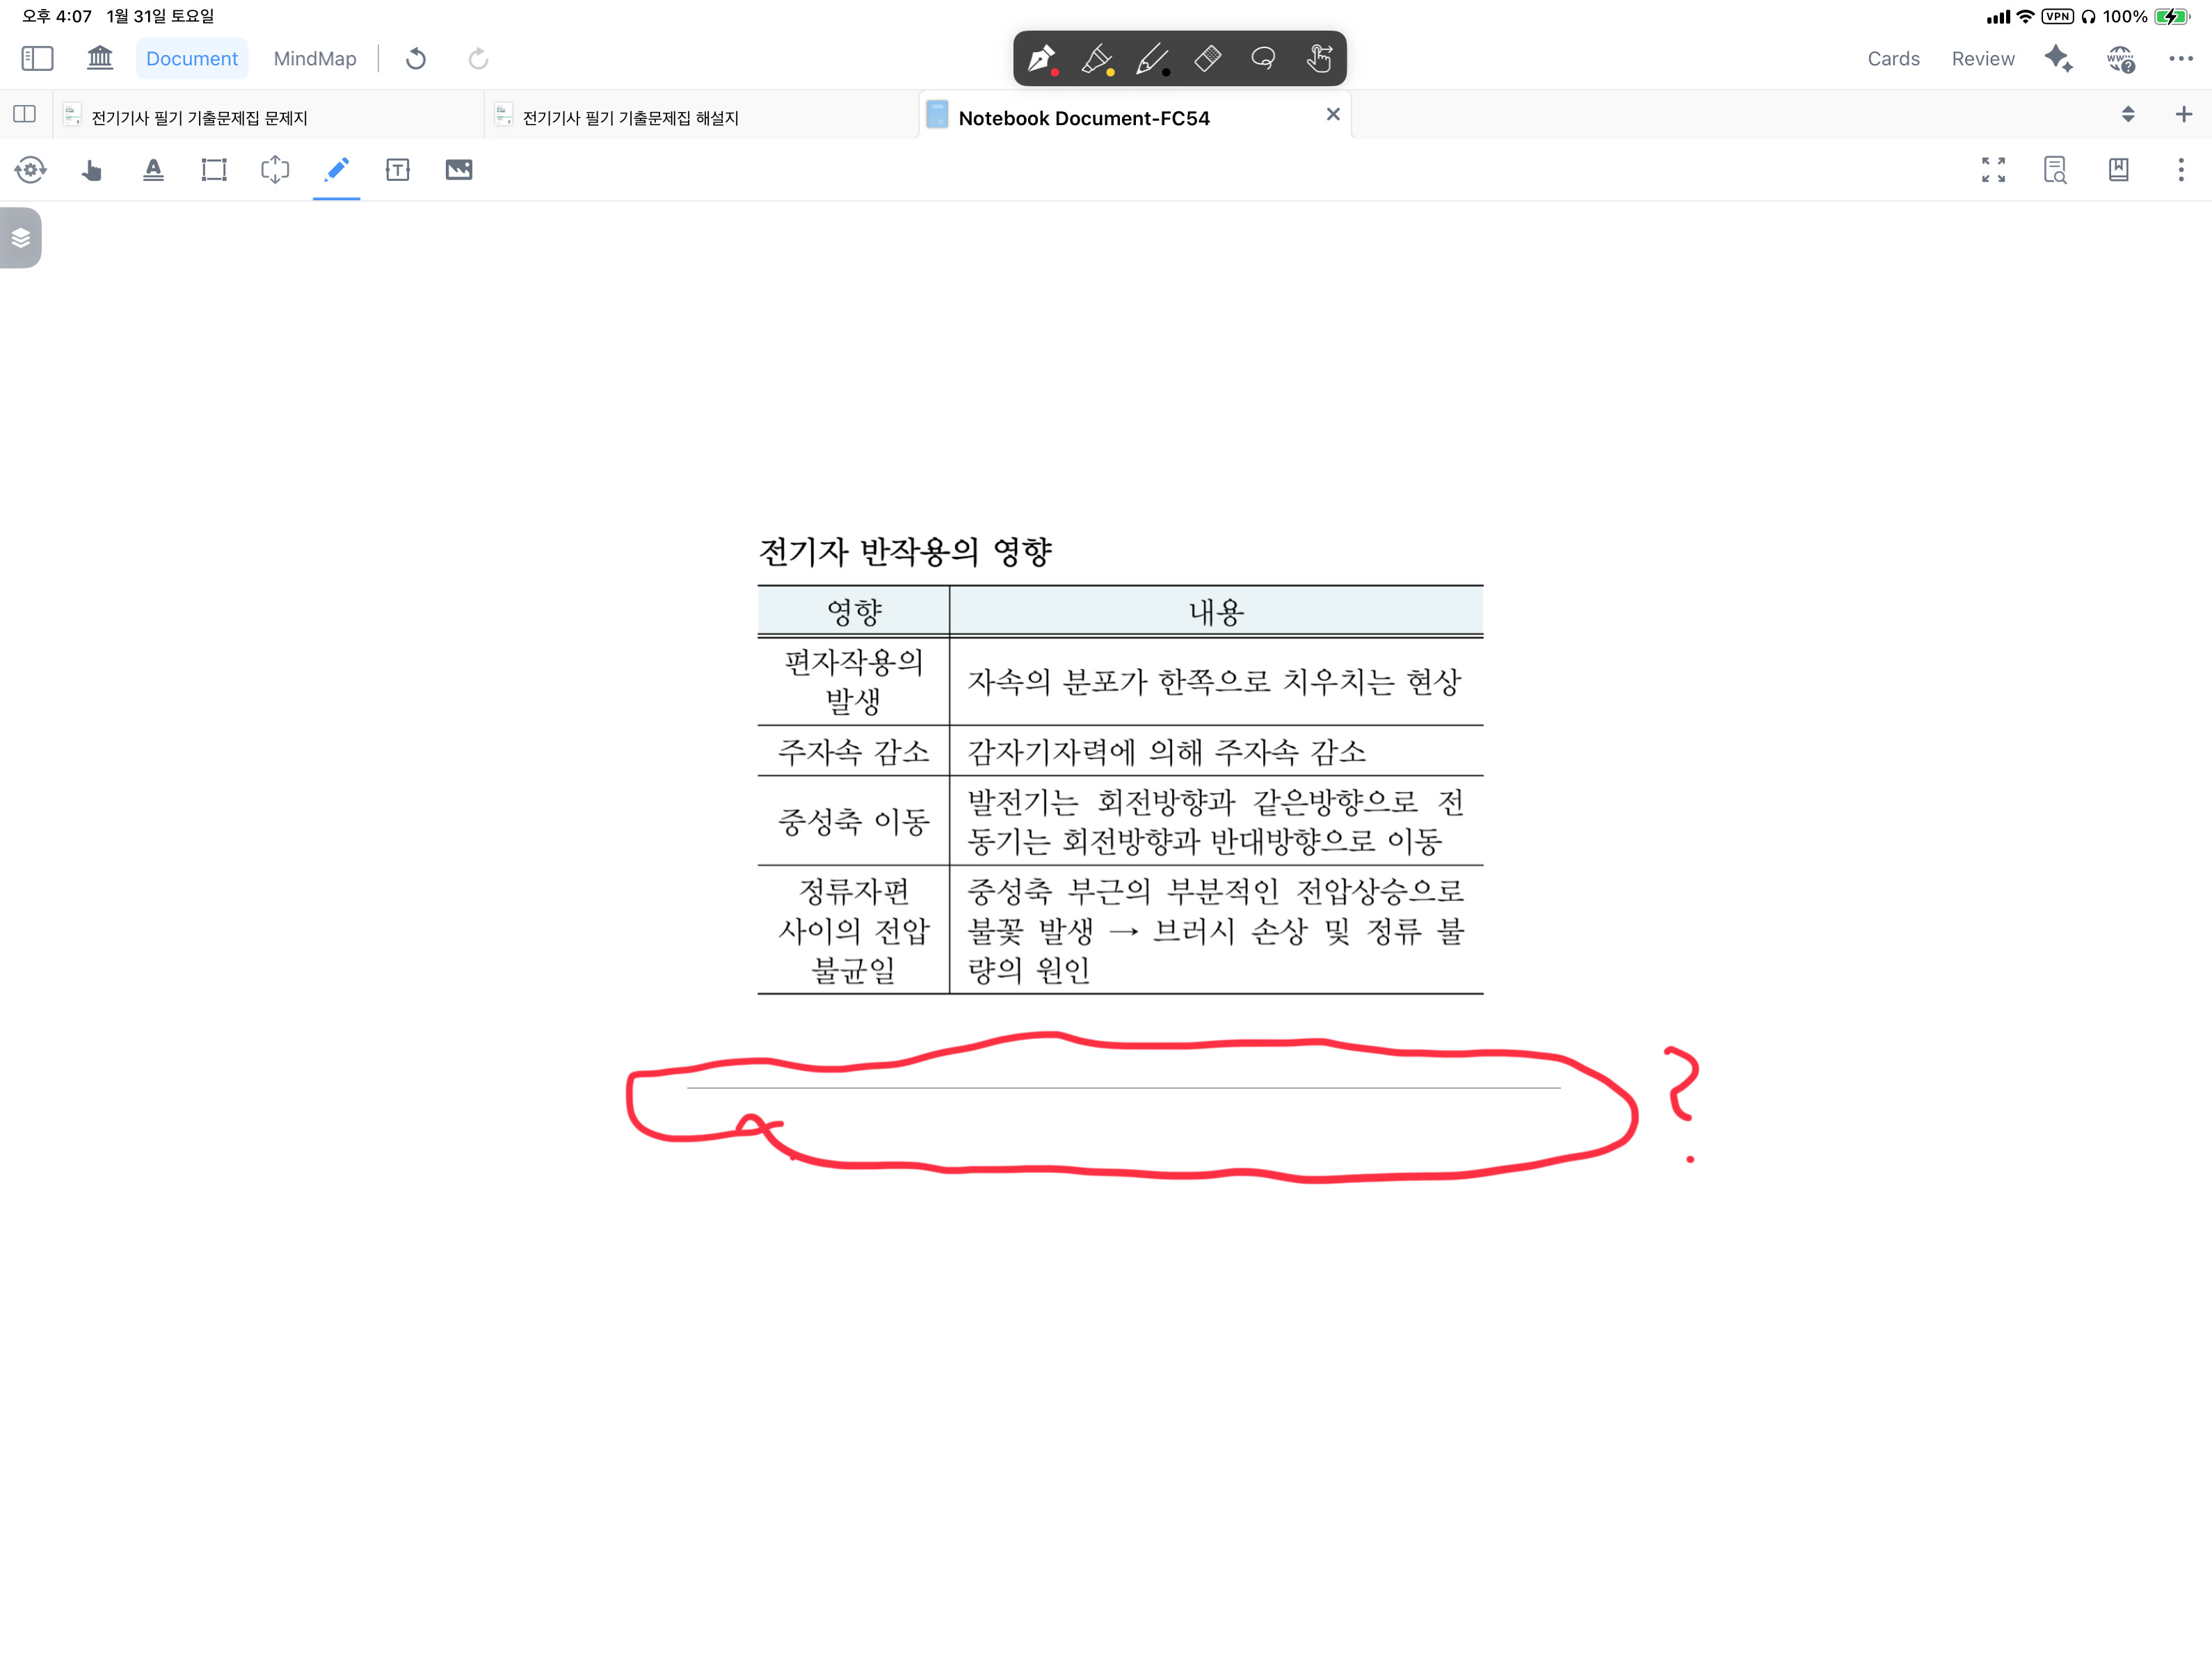
Task: Insert a text box
Action: (x=397, y=170)
